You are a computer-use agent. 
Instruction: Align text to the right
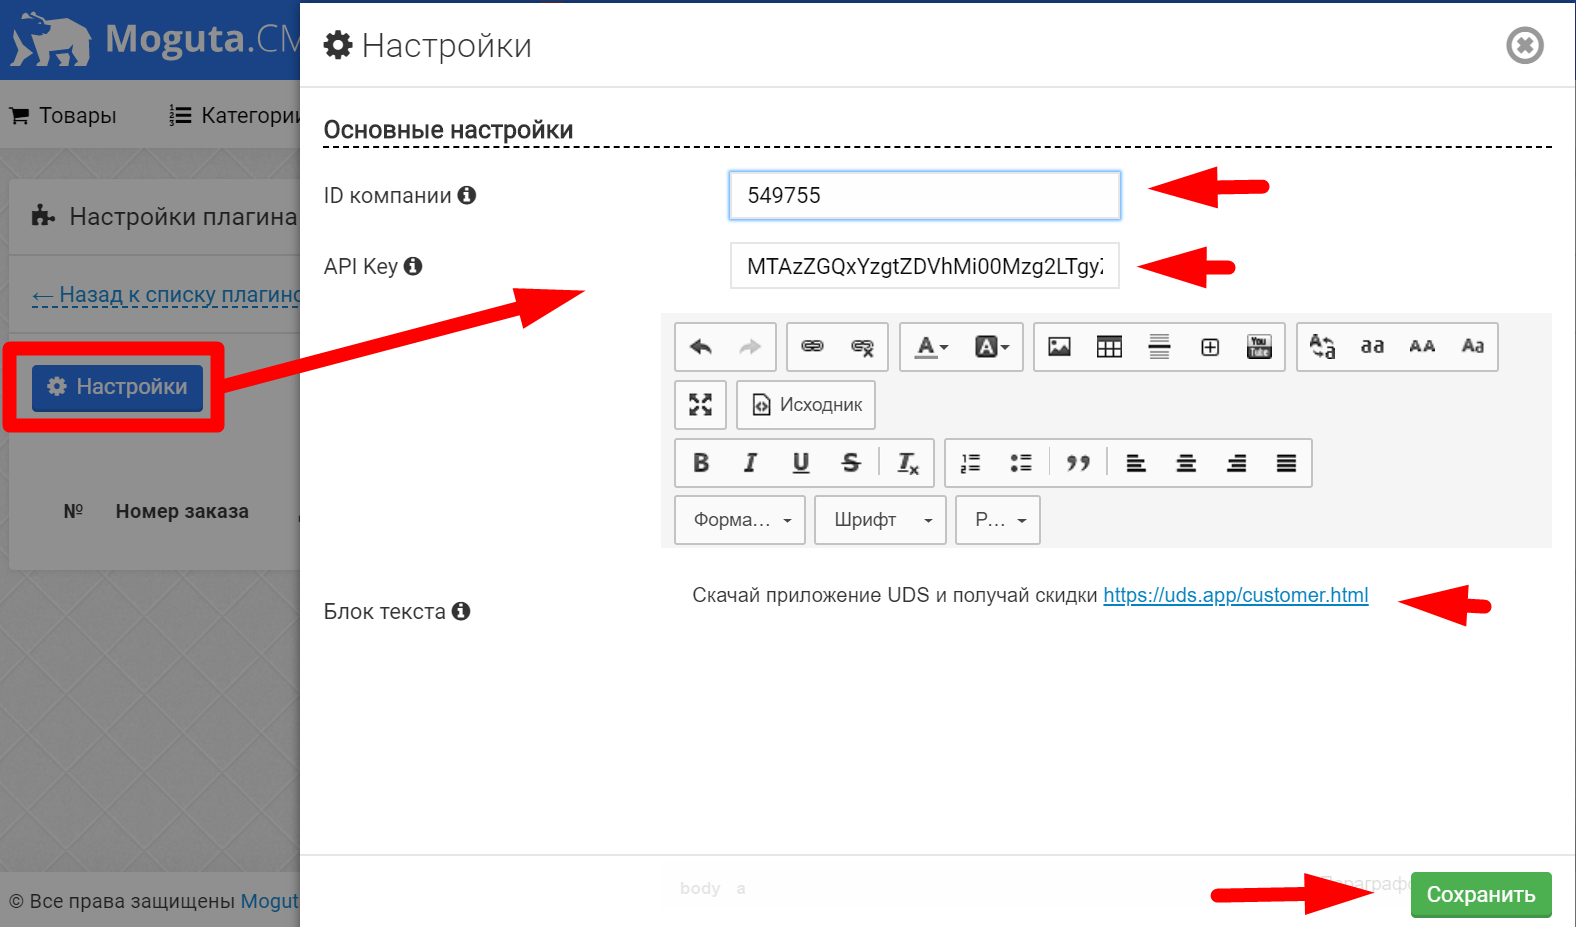click(1236, 463)
